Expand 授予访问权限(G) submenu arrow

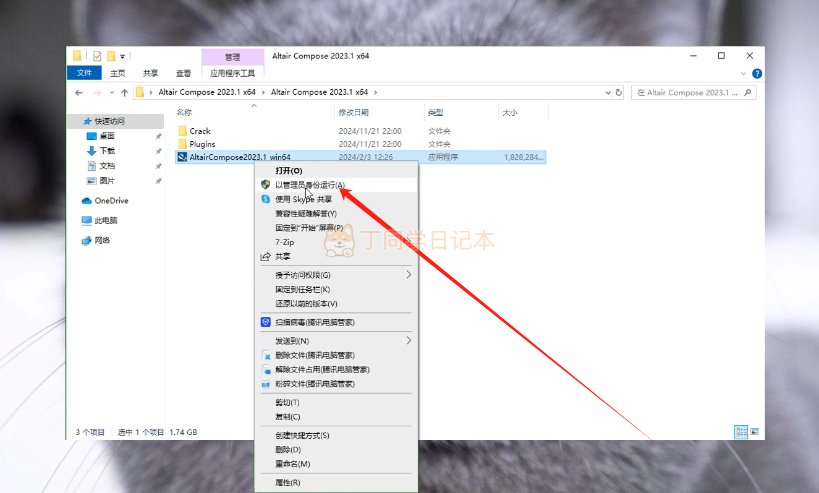click(408, 275)
